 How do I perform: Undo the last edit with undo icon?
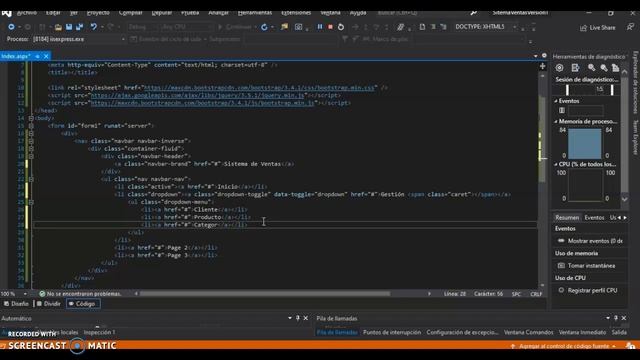point(93,27)
